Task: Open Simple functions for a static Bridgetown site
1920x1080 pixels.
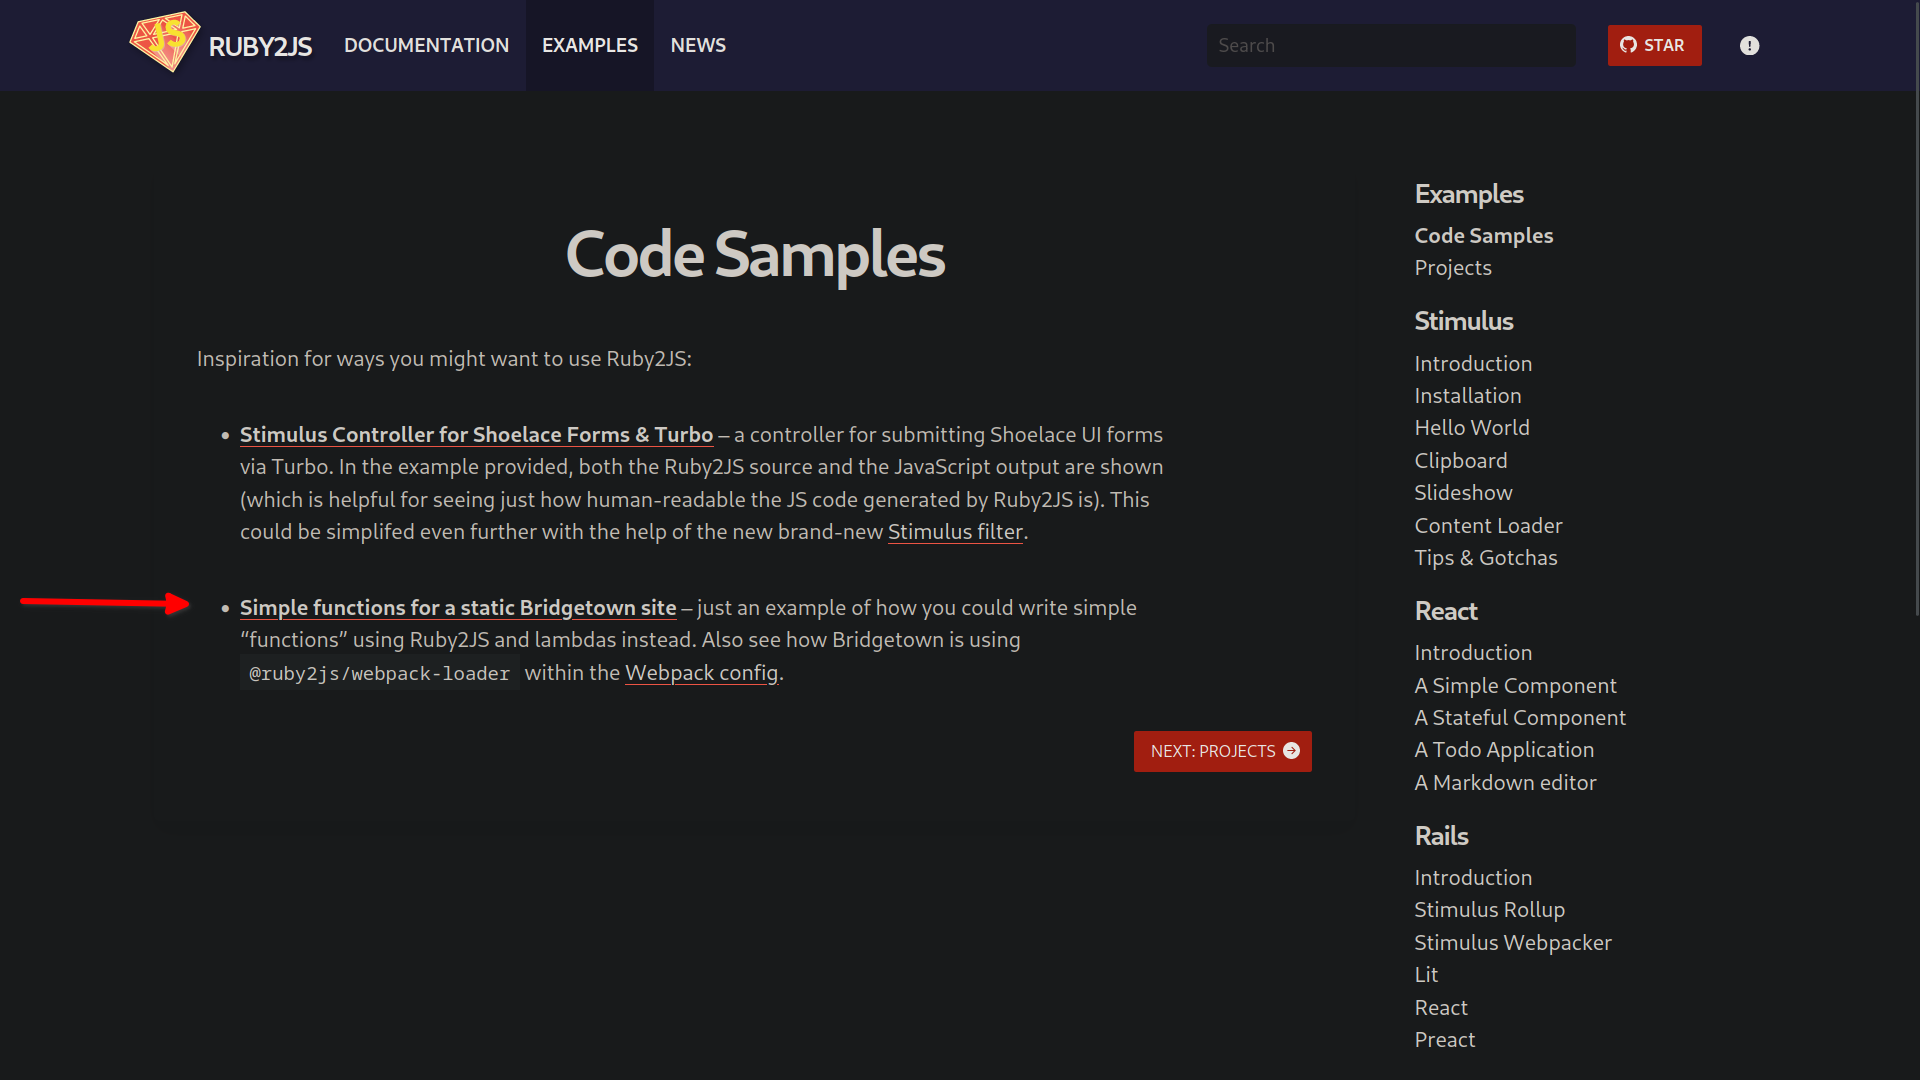Action: pos(458,607)
